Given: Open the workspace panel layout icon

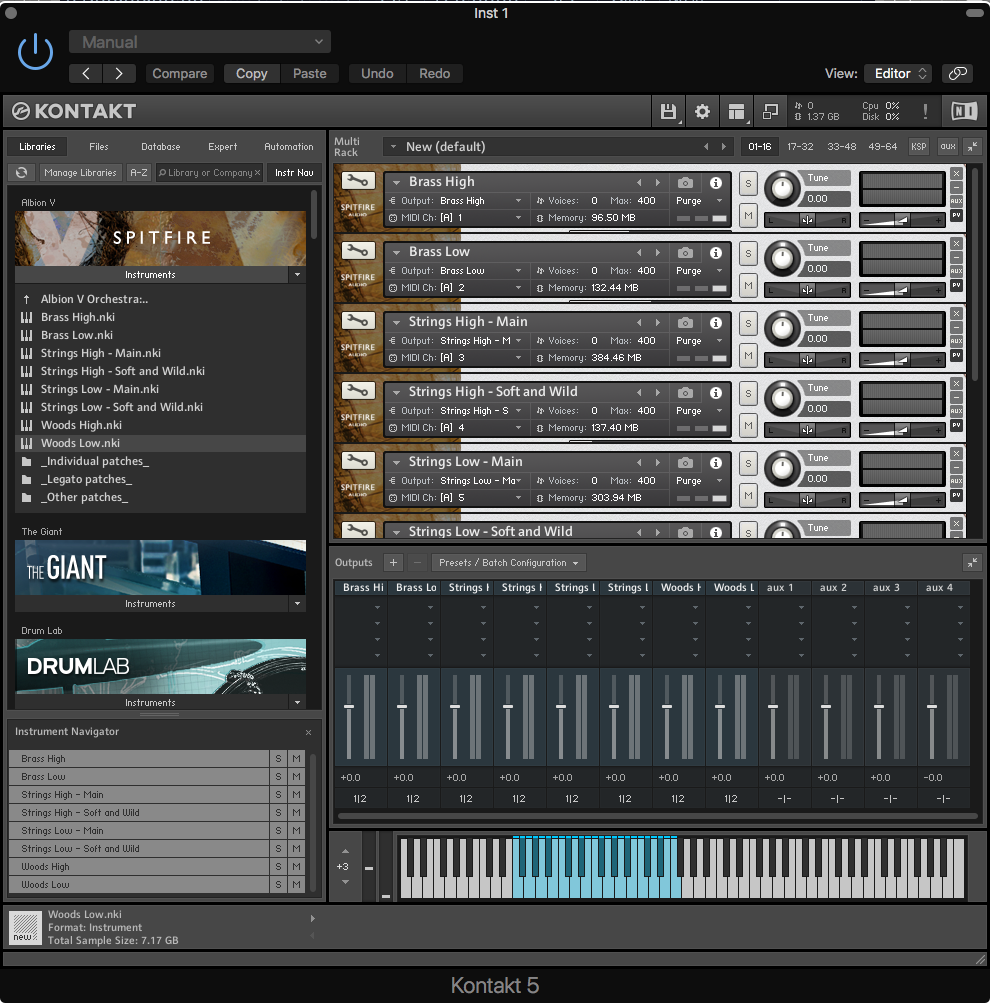Looking at the screenshot, I should point(736,112).
